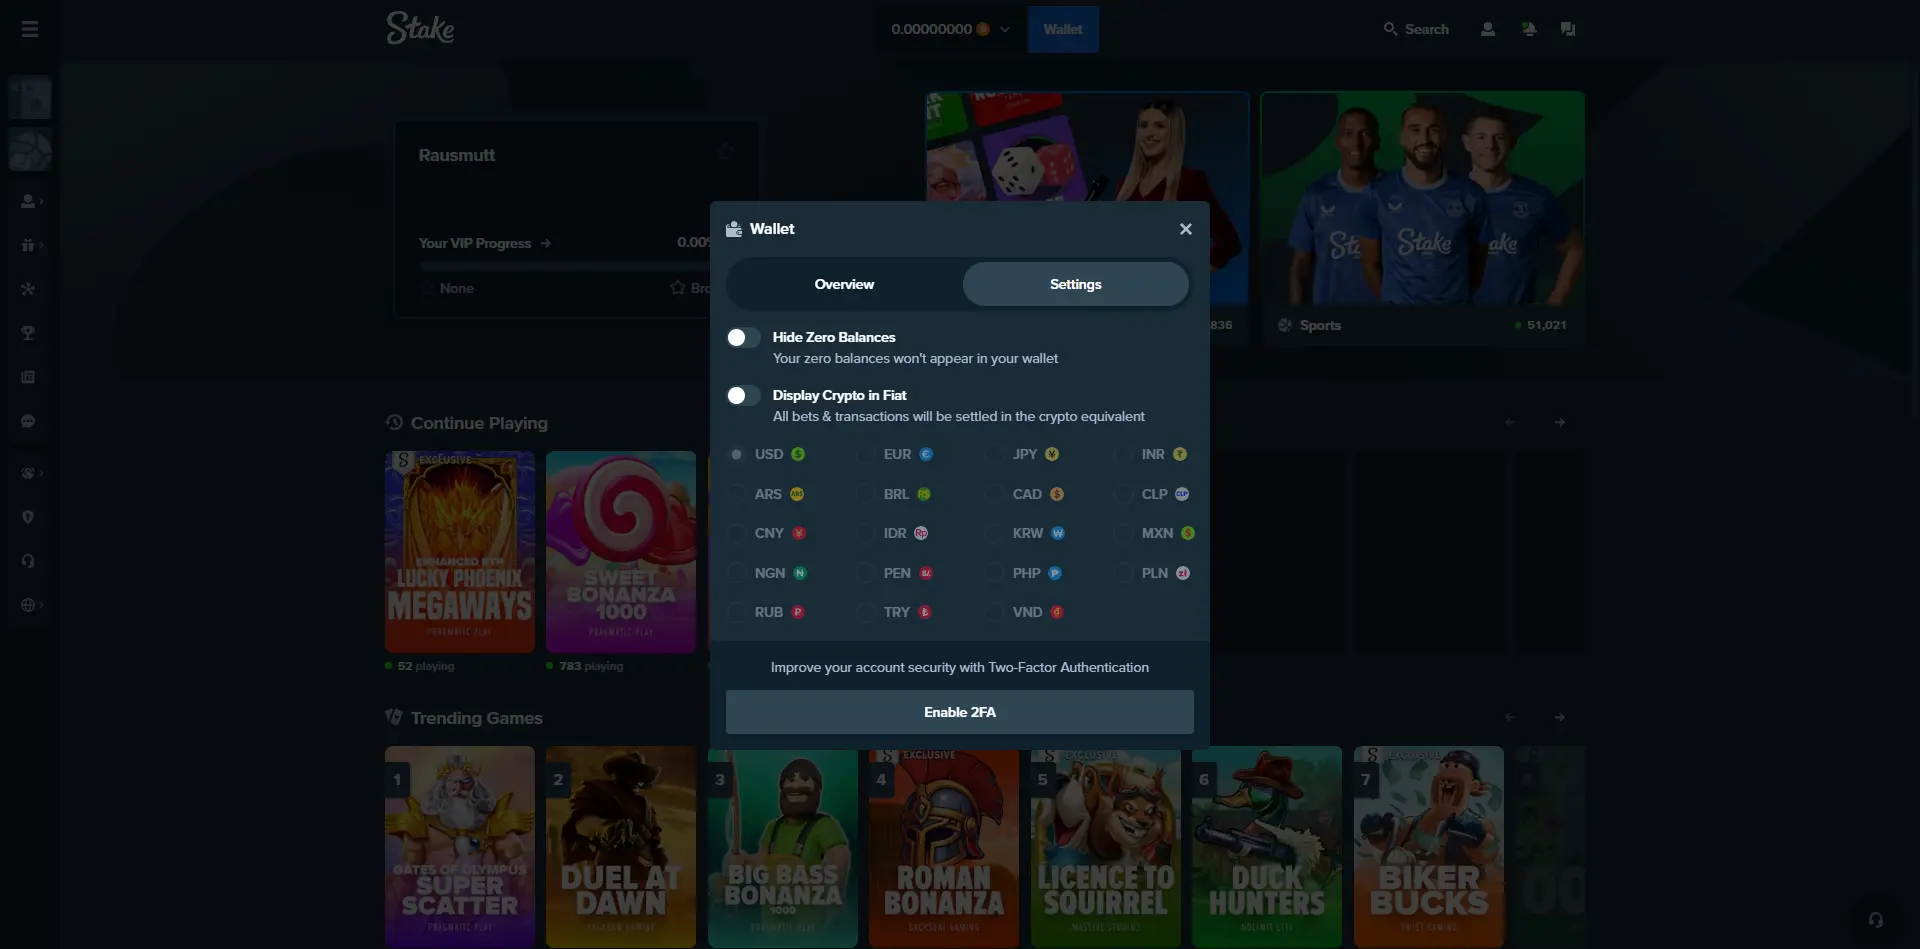The height and width of the screenshot is (949, 1920).
Task: Select the USD radio button
Action: [737, 454]
